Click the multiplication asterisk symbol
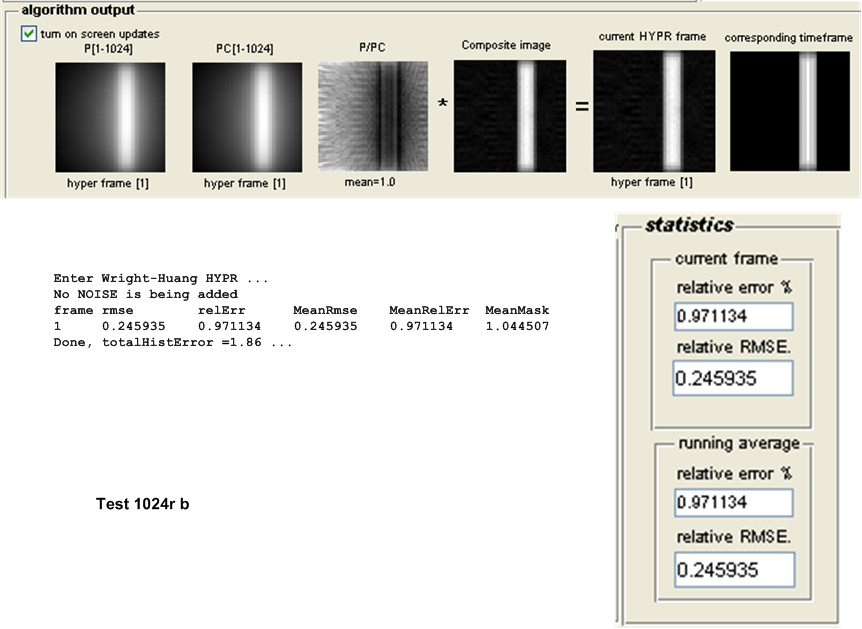 (x=441, y=105)
